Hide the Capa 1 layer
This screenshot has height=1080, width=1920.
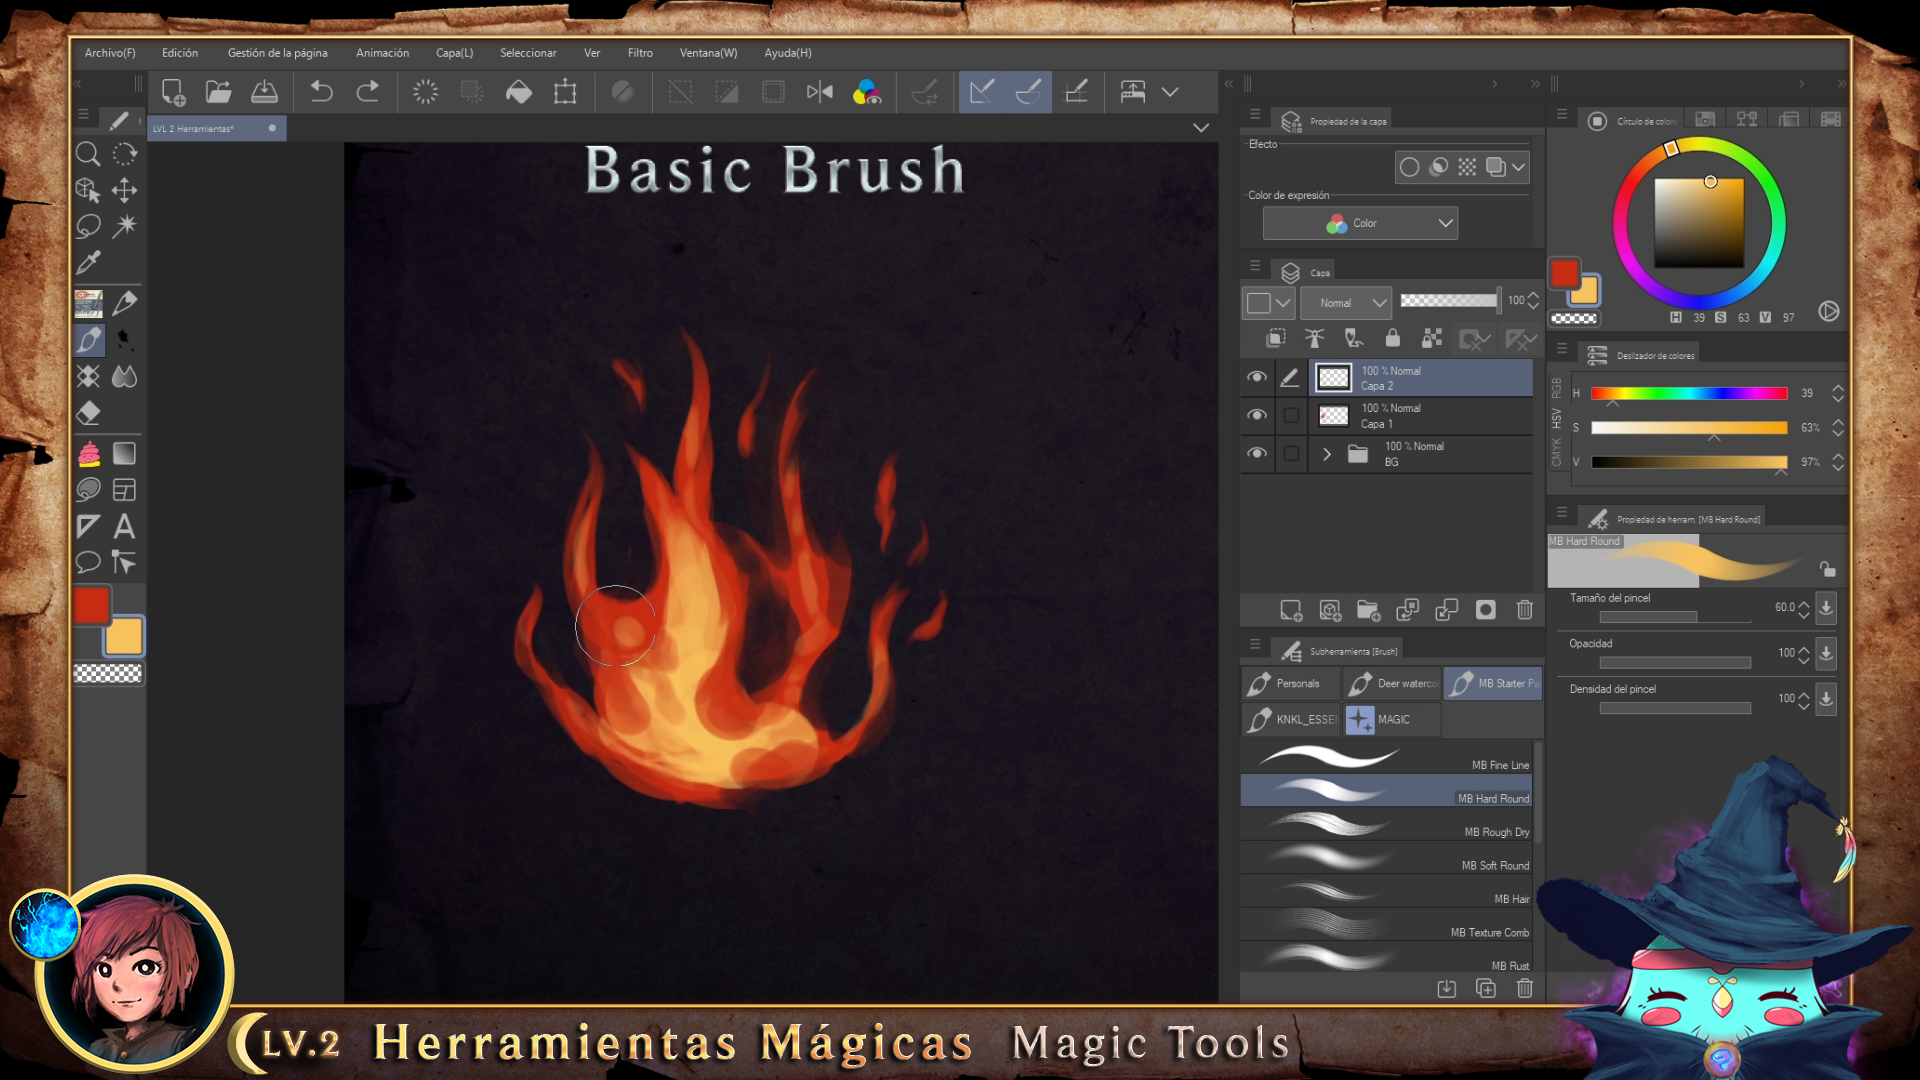click(1257, 415)
